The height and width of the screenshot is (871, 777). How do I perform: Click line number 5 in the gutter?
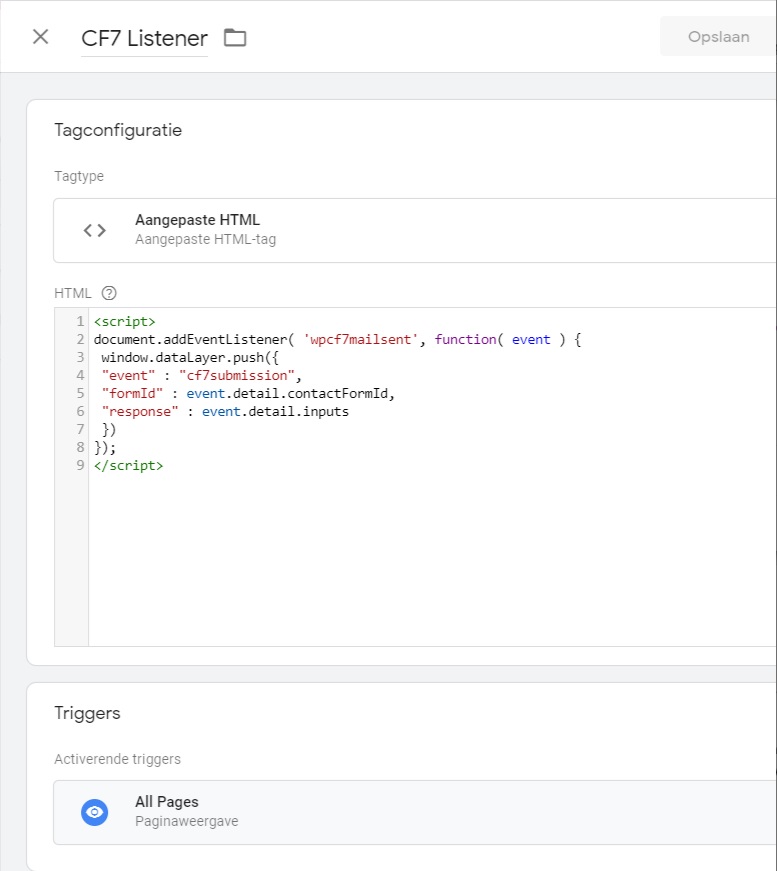coord(81,393)
